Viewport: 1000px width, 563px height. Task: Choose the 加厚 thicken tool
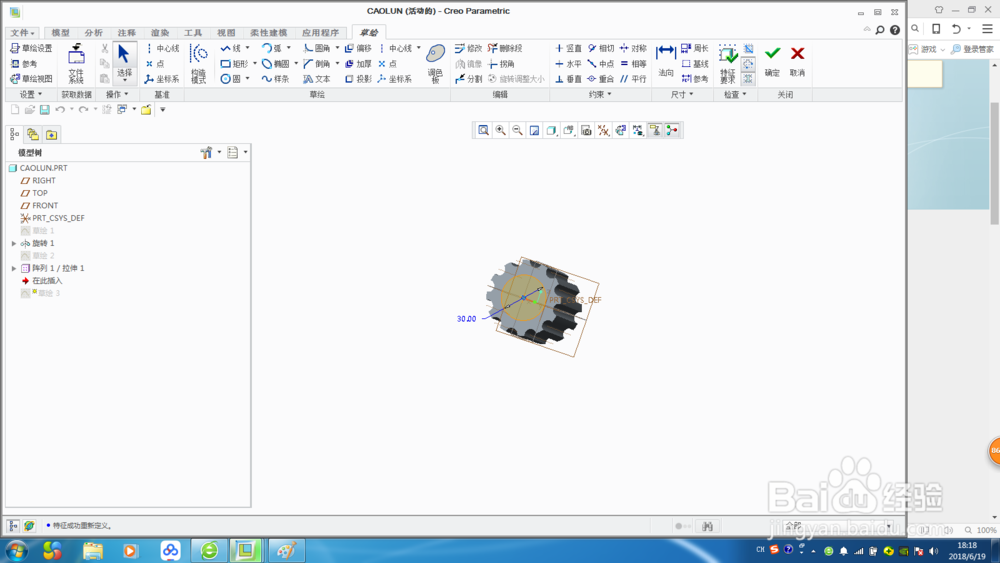pos(358,64)
